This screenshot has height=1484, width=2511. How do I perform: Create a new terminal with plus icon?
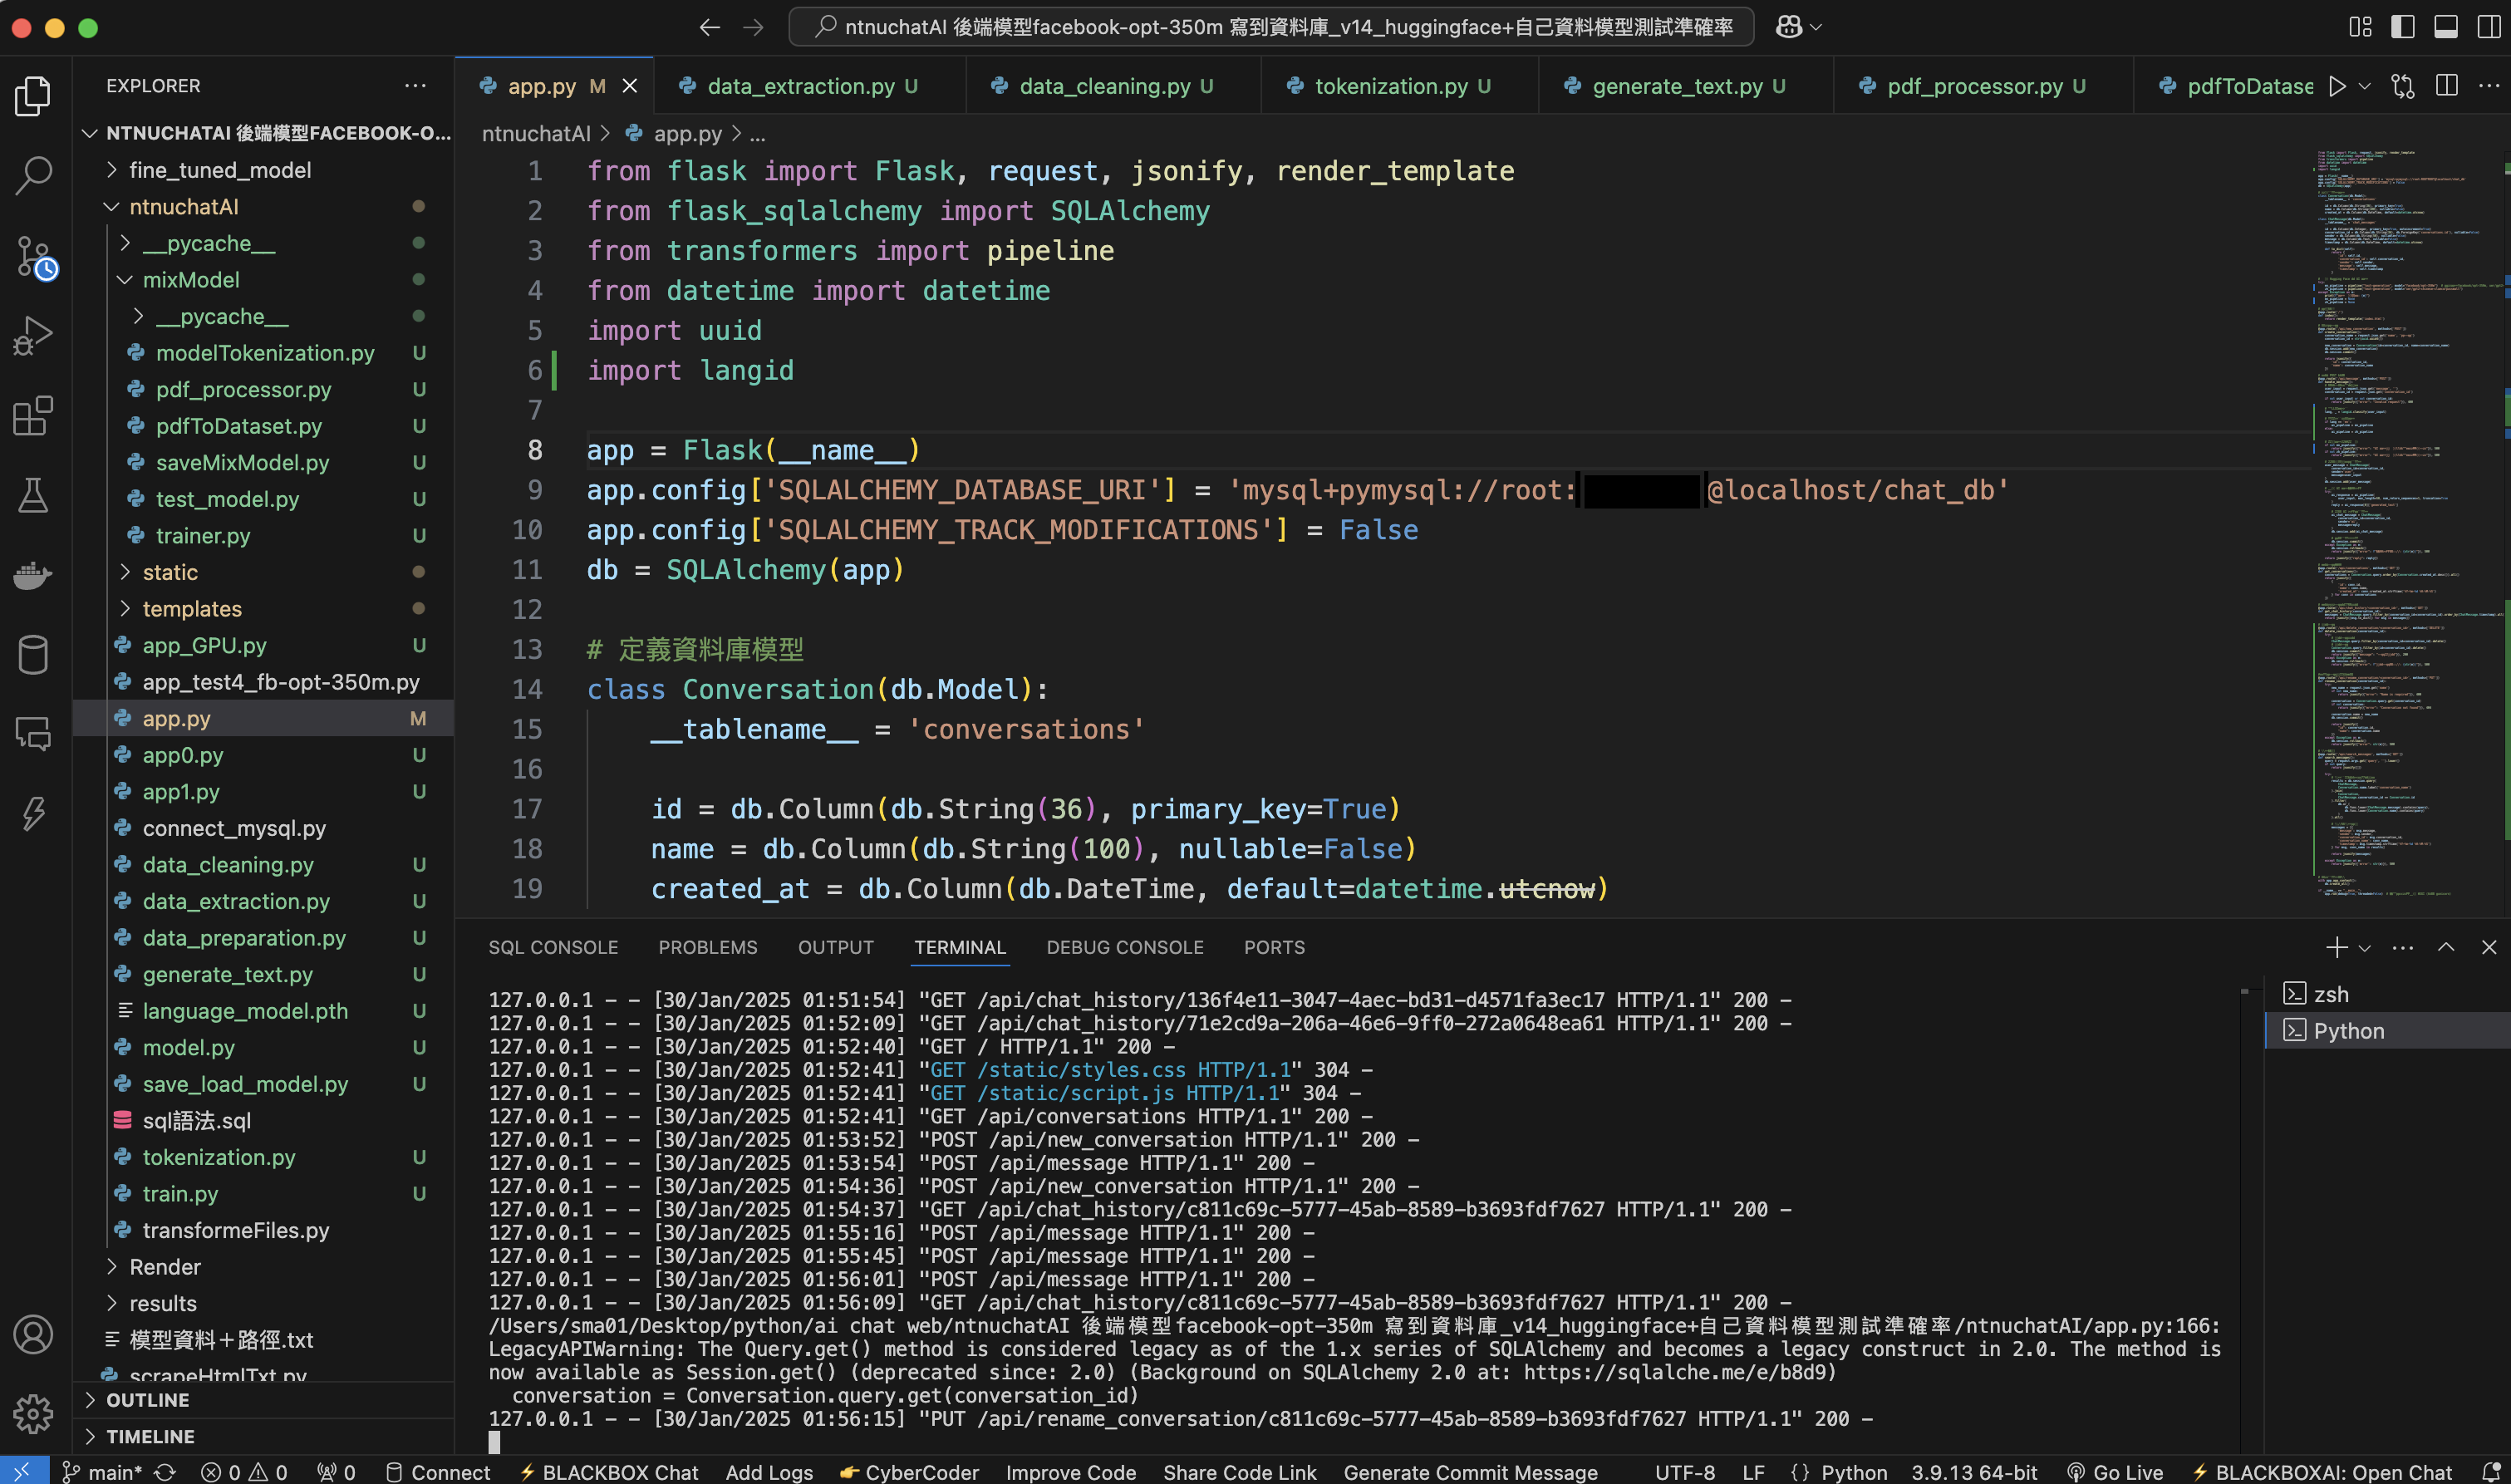2337,947
